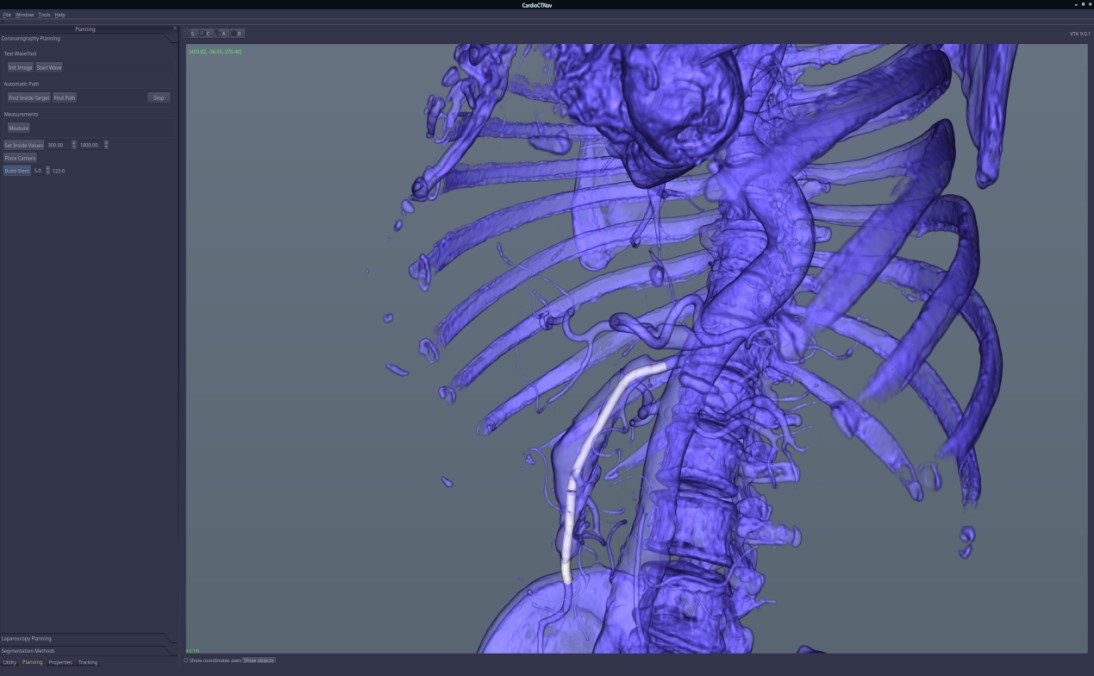Switch to the Utility tab

tap(10, 662)
